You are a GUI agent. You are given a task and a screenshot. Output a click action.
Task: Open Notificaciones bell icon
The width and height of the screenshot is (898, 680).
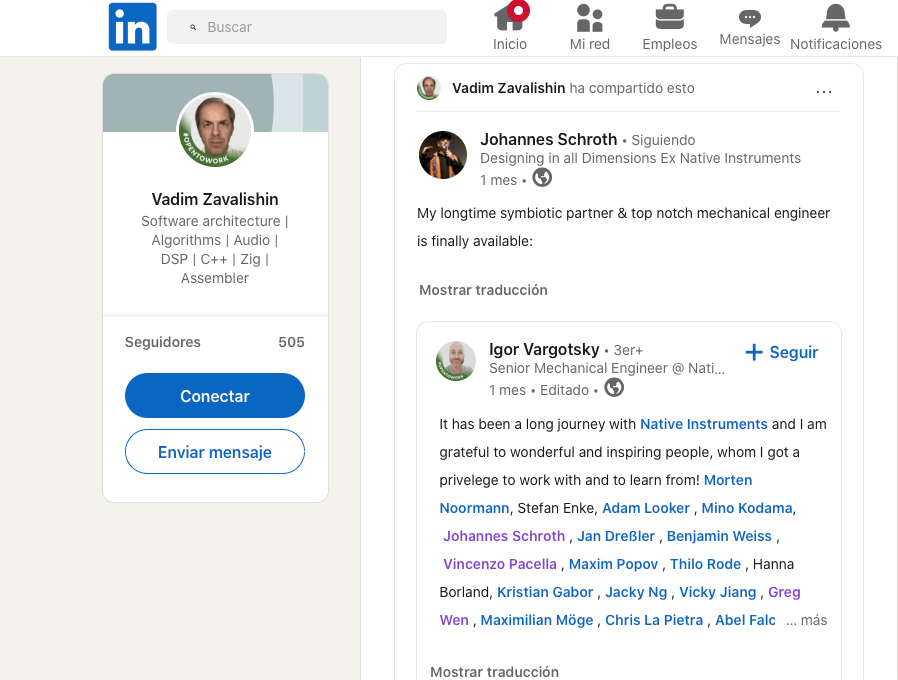pos(836,18)
